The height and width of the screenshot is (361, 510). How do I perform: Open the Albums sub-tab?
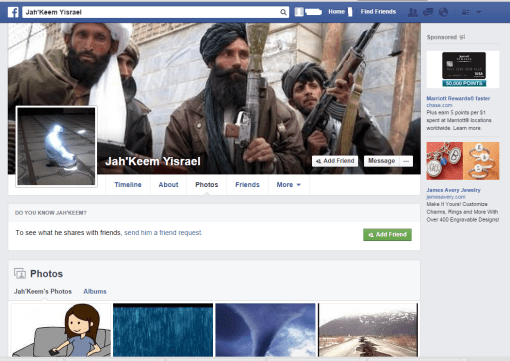click(x=95, y=291)
